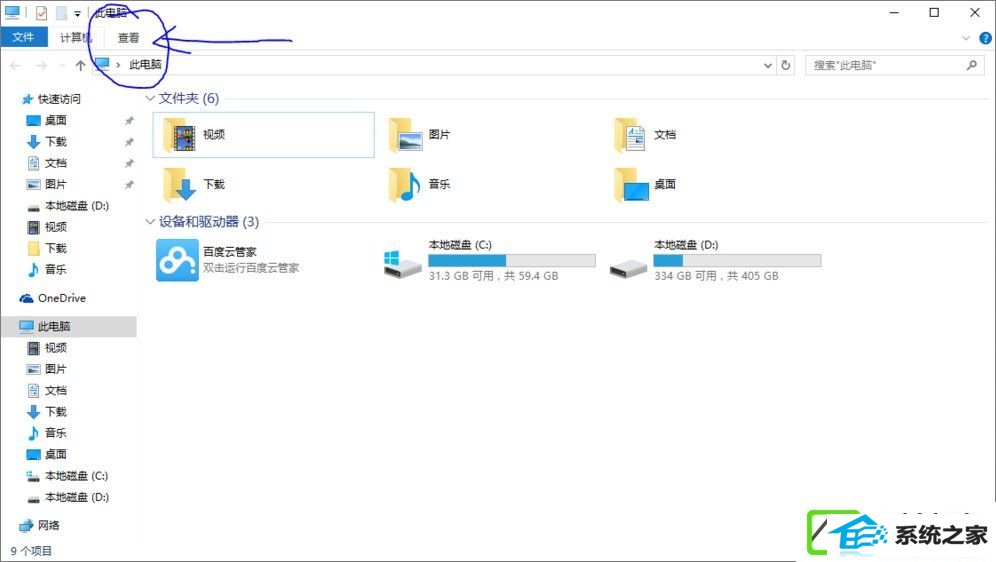Viewport: 996px width, 562px height.
Task: Open pinned 文档 under 快速访问
Action: click(x=55, y=163)
